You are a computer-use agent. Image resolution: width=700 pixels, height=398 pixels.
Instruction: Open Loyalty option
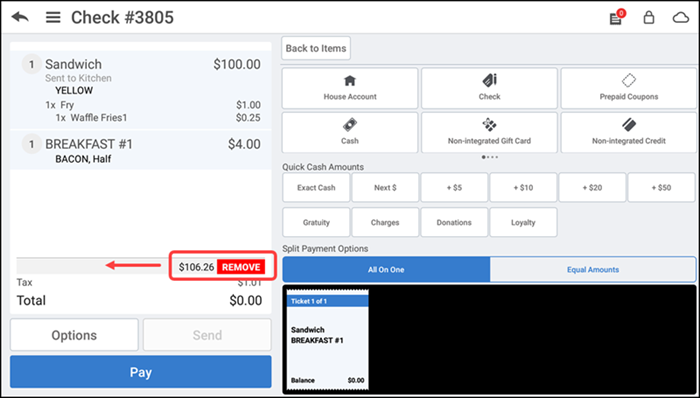pyautogui.click(x=523, y=222)
